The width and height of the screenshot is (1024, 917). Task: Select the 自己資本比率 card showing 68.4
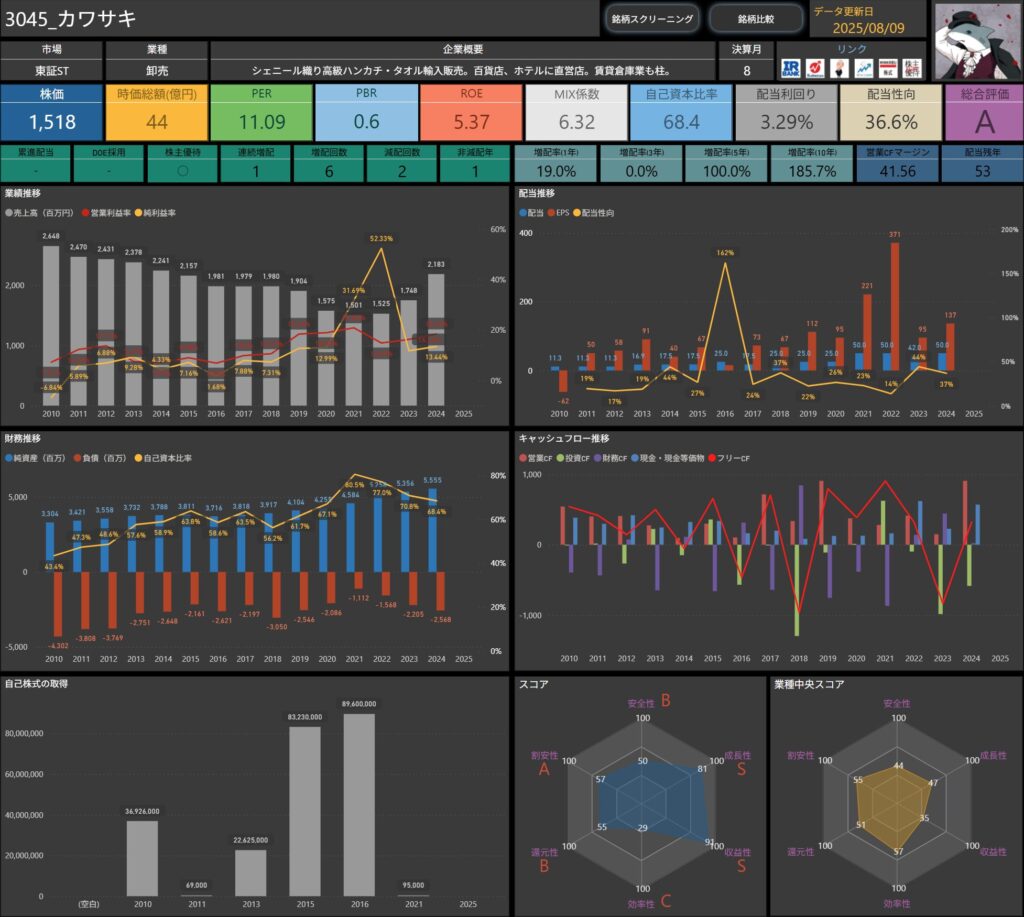click(x=681, y=112)
